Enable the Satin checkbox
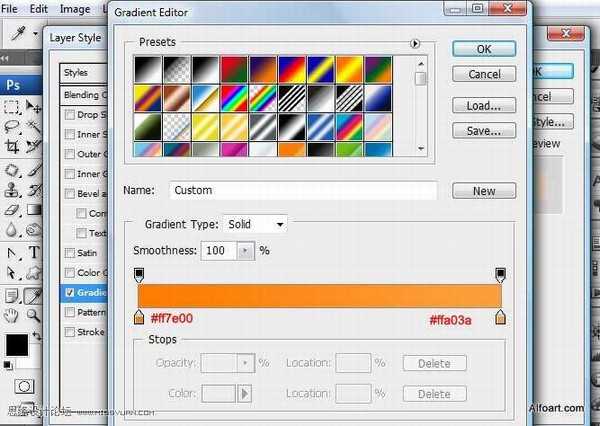This screenshot has width=600, height=426. (70, 253)
